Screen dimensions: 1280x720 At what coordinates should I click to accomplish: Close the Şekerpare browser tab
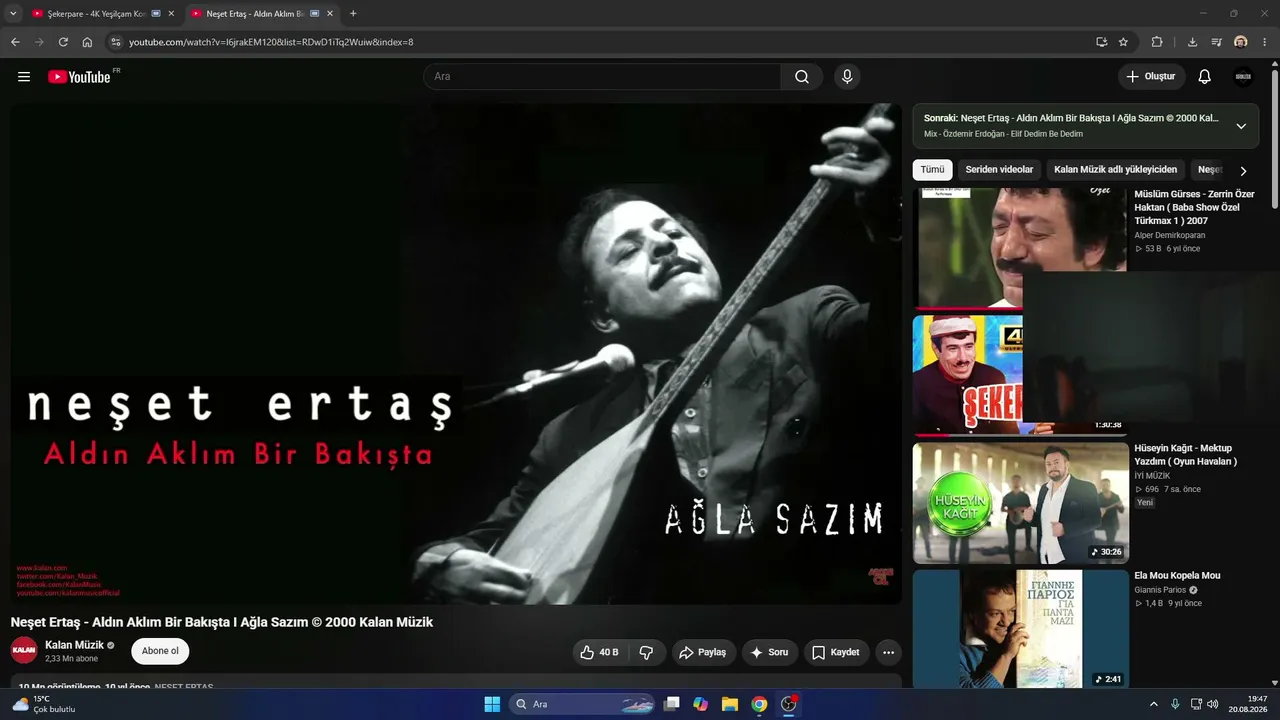(x=171, y=14)
